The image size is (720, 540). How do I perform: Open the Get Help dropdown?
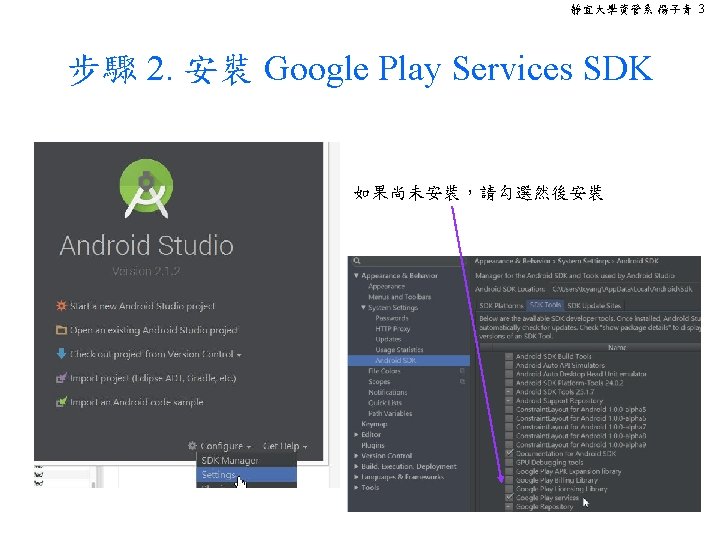click(285, 446)
